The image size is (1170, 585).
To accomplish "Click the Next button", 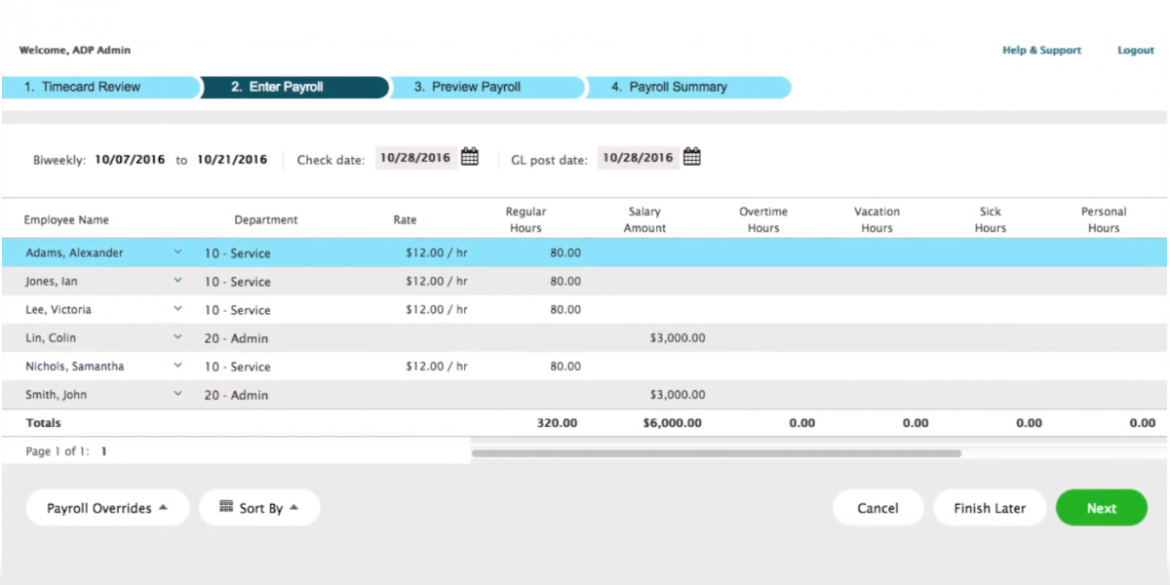I will tap(1101, 507).
